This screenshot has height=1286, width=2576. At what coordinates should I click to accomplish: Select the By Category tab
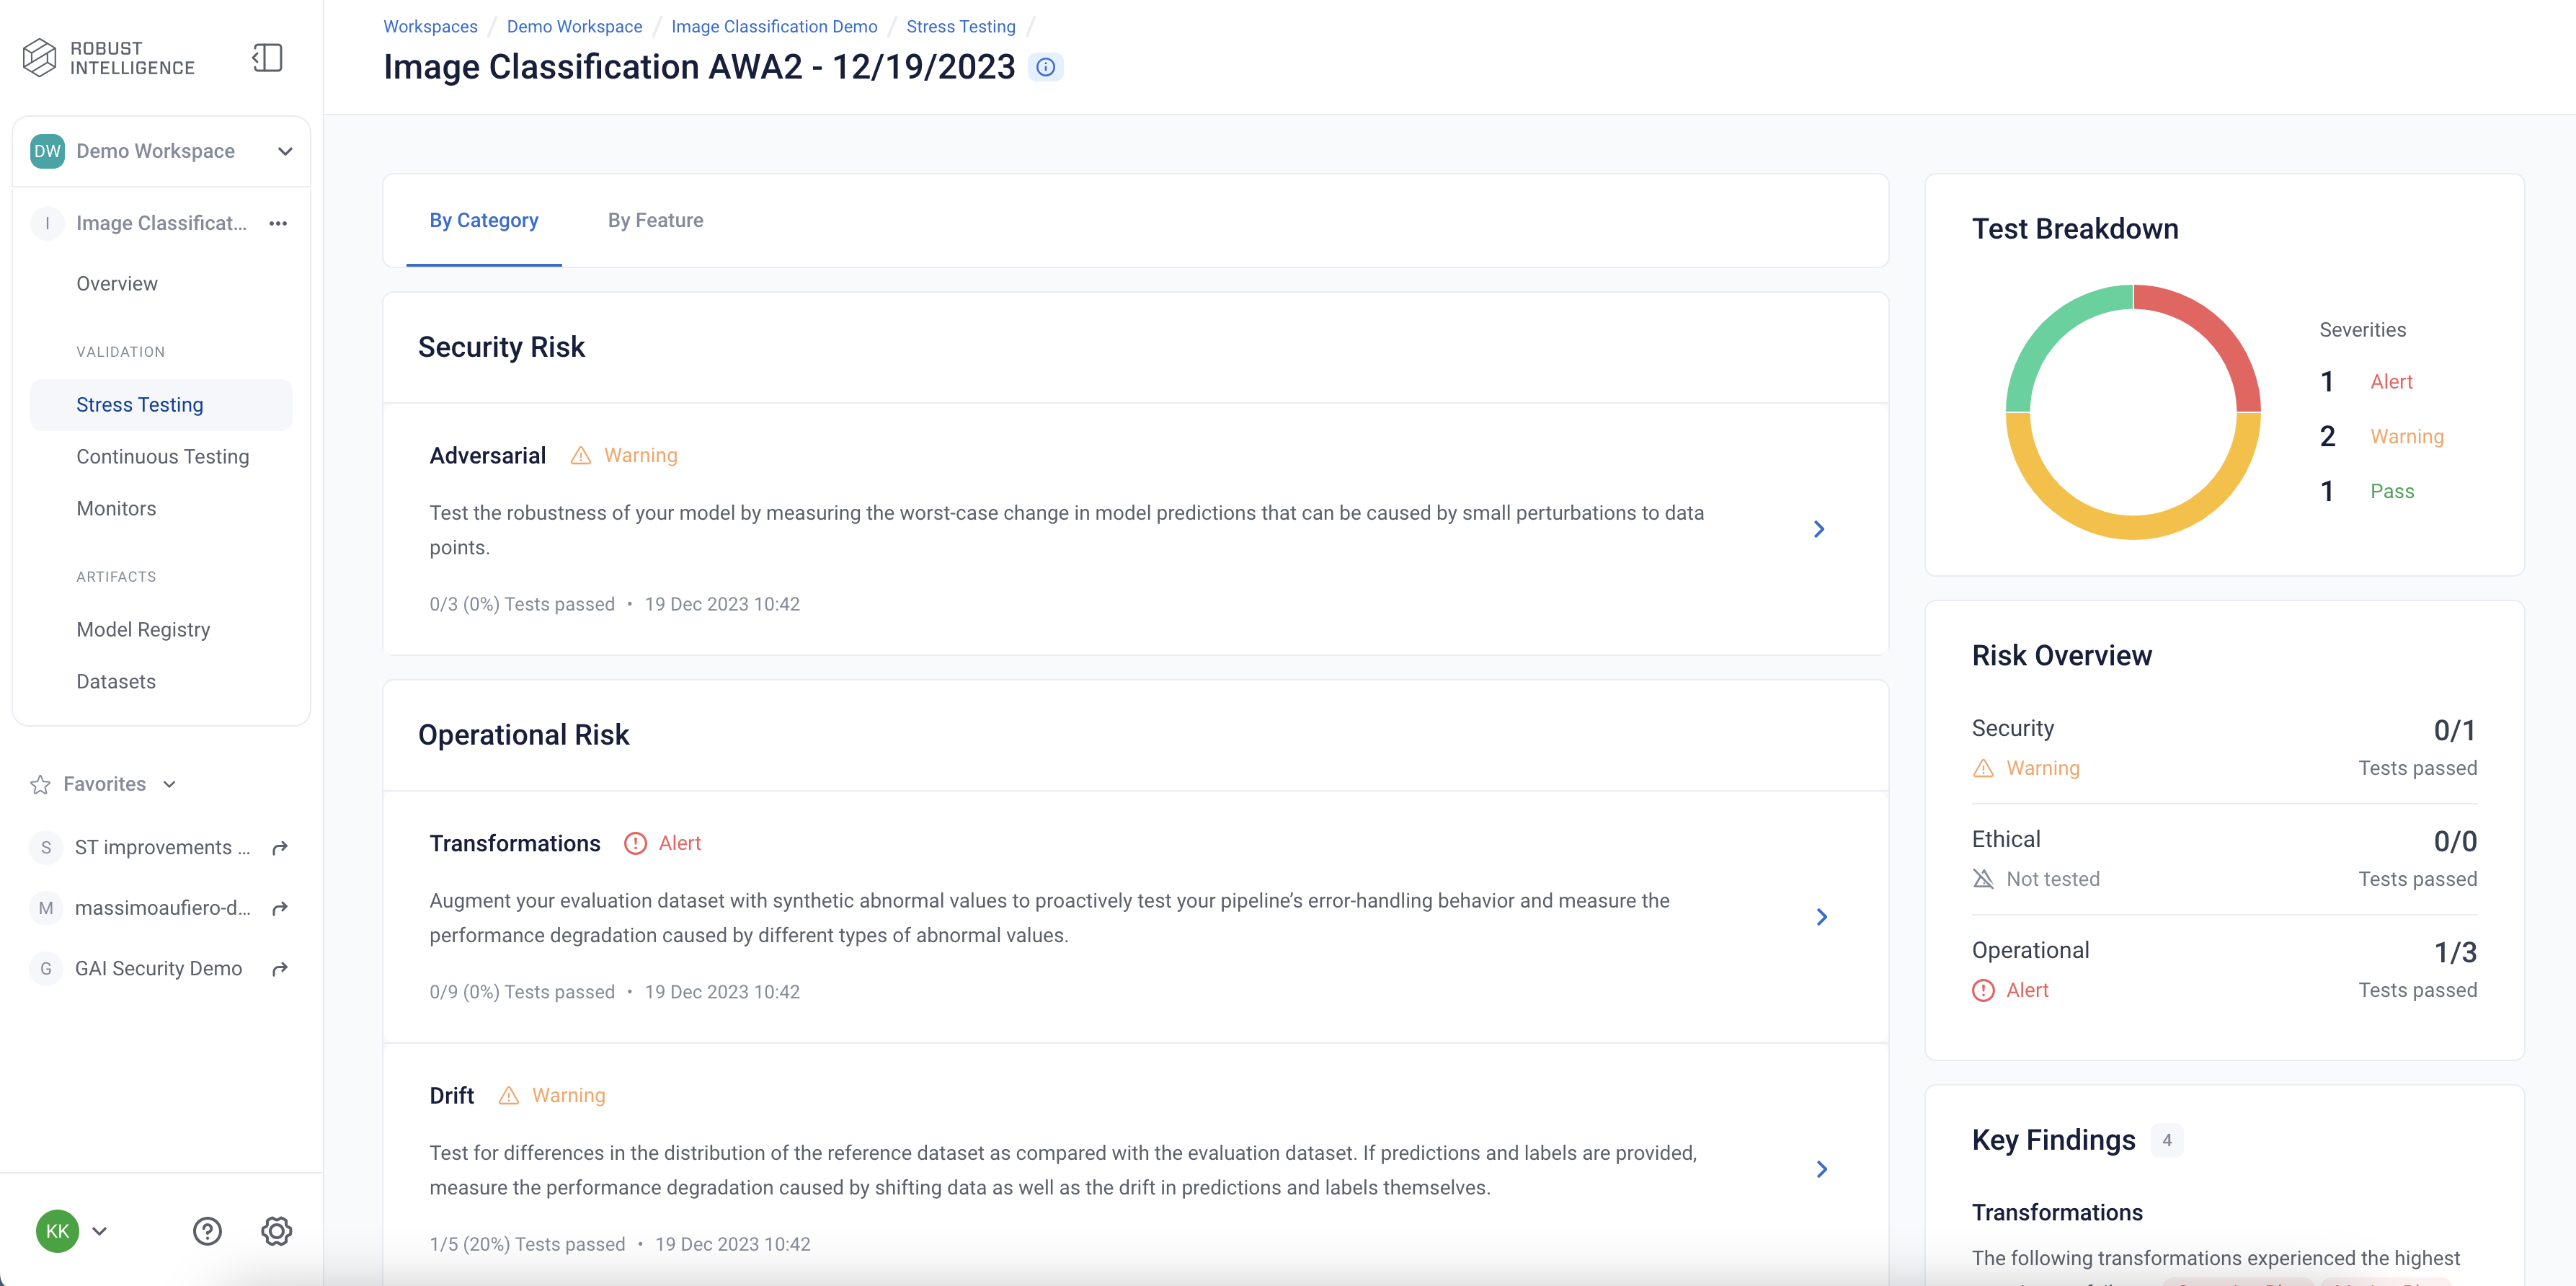(483, 220)
